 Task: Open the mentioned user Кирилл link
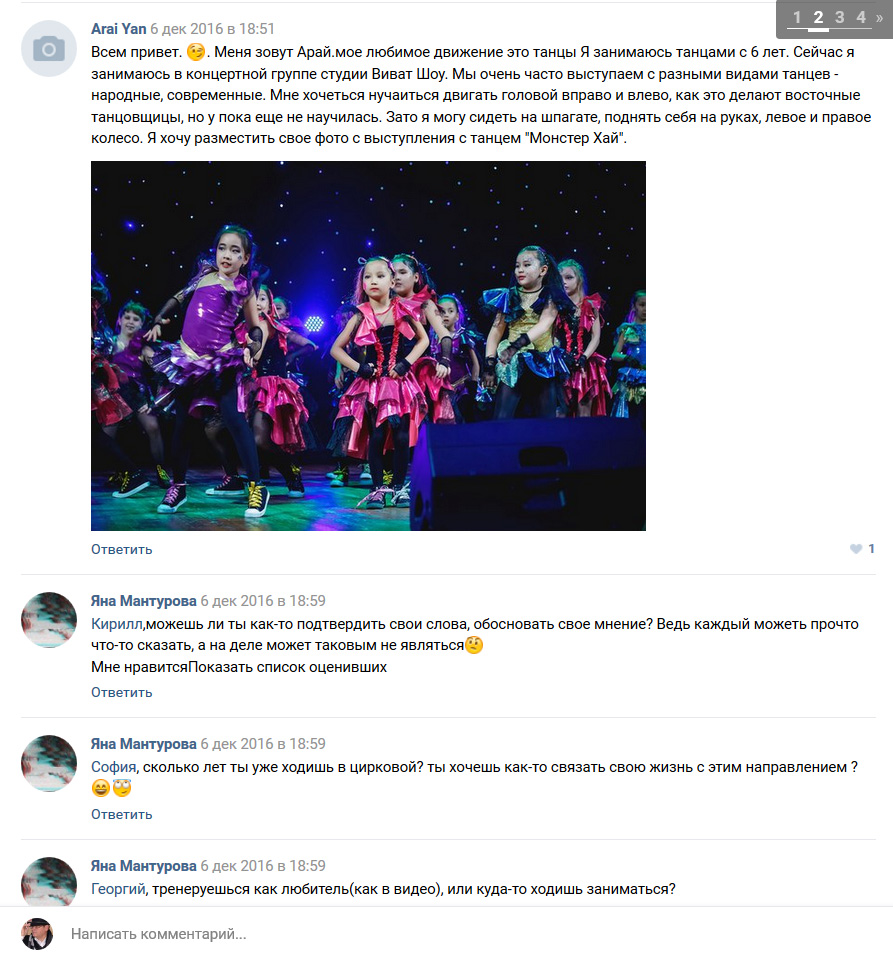click(116, 624)
